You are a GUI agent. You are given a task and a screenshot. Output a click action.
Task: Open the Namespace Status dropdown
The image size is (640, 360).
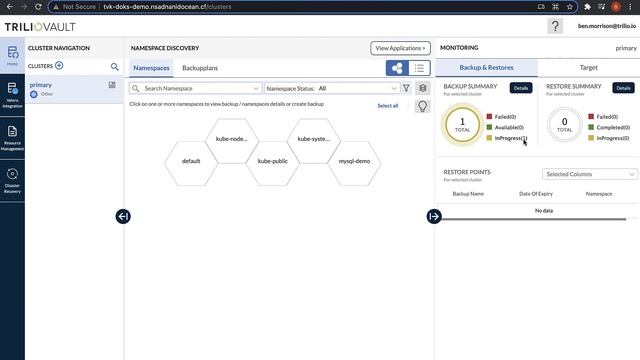pos(331,88)
